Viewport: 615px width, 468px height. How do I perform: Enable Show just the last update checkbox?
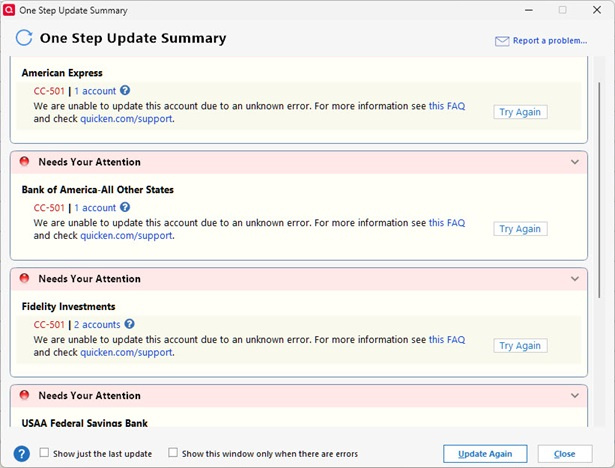coord(44,453)
